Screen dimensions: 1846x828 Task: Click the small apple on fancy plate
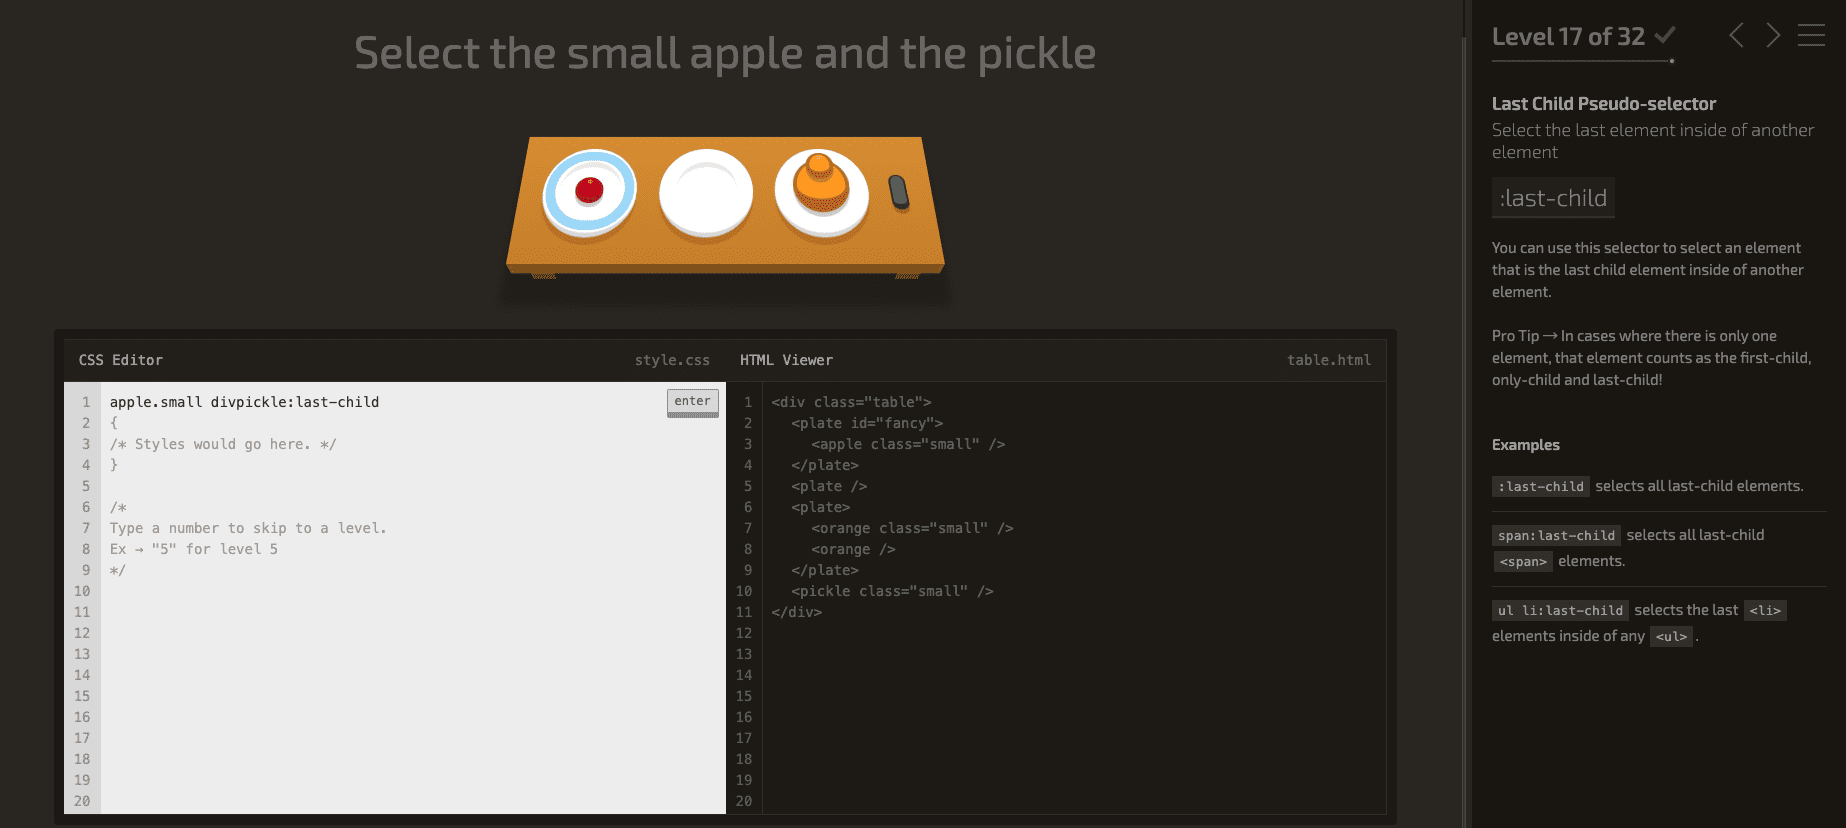pyautogui.click(x=589, y=189)
